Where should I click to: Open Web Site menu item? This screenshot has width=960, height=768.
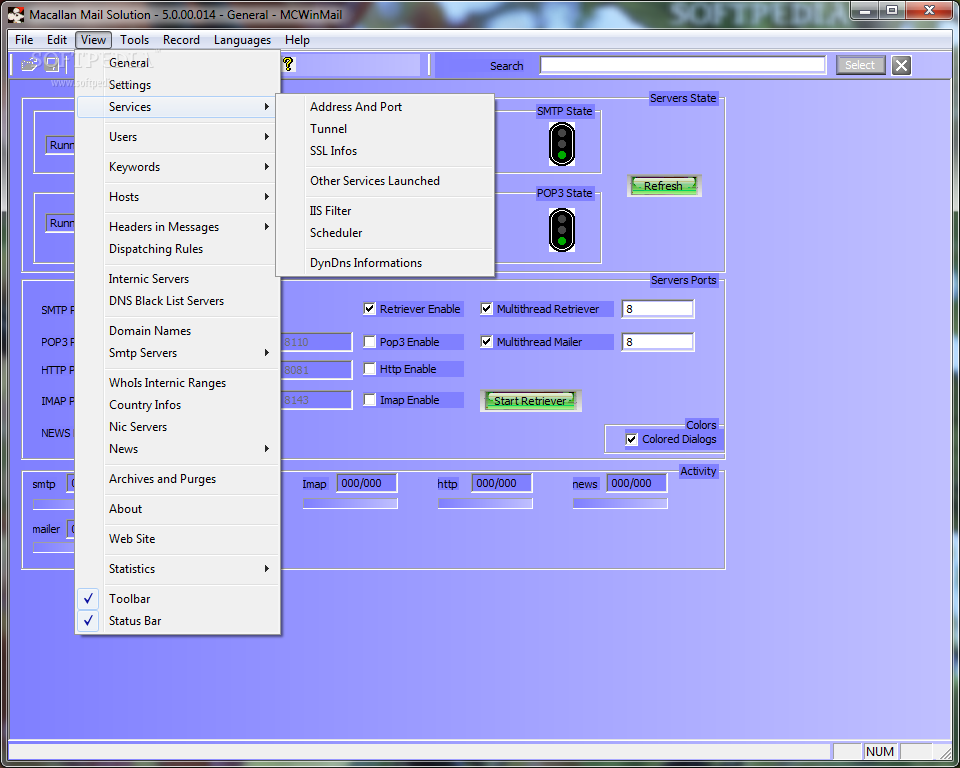[x=178, y=539]
